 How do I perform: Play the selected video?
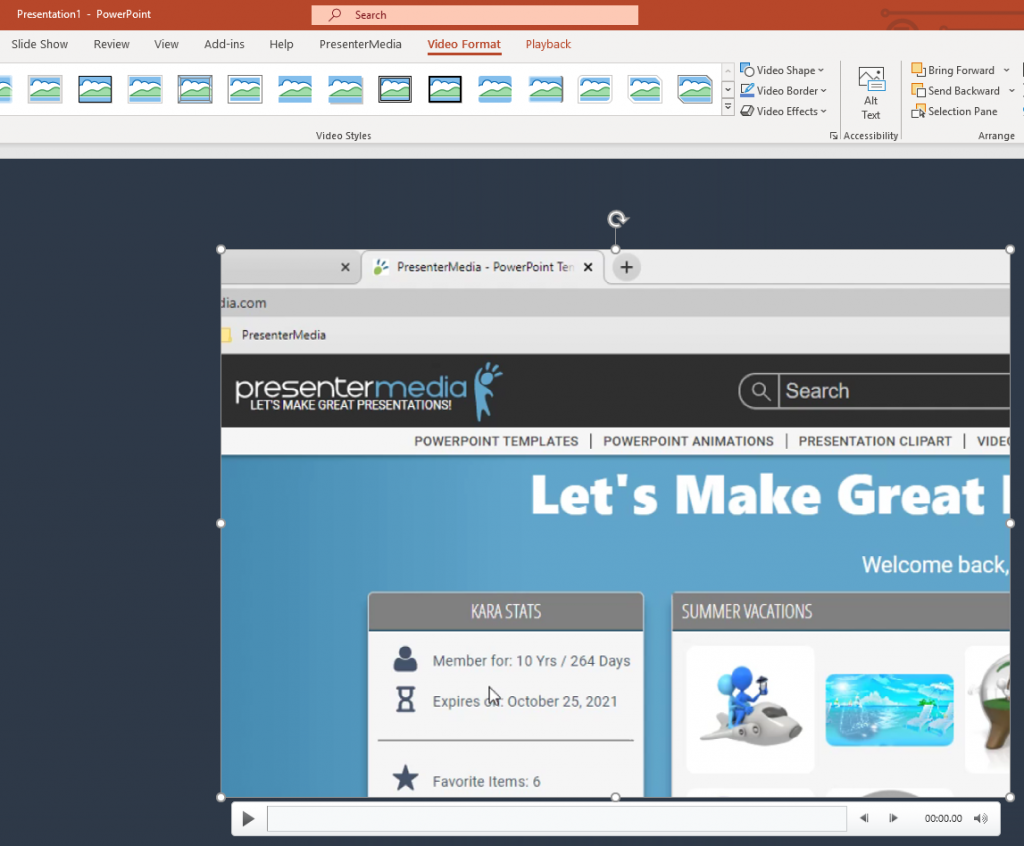click(x=248, y=819)
